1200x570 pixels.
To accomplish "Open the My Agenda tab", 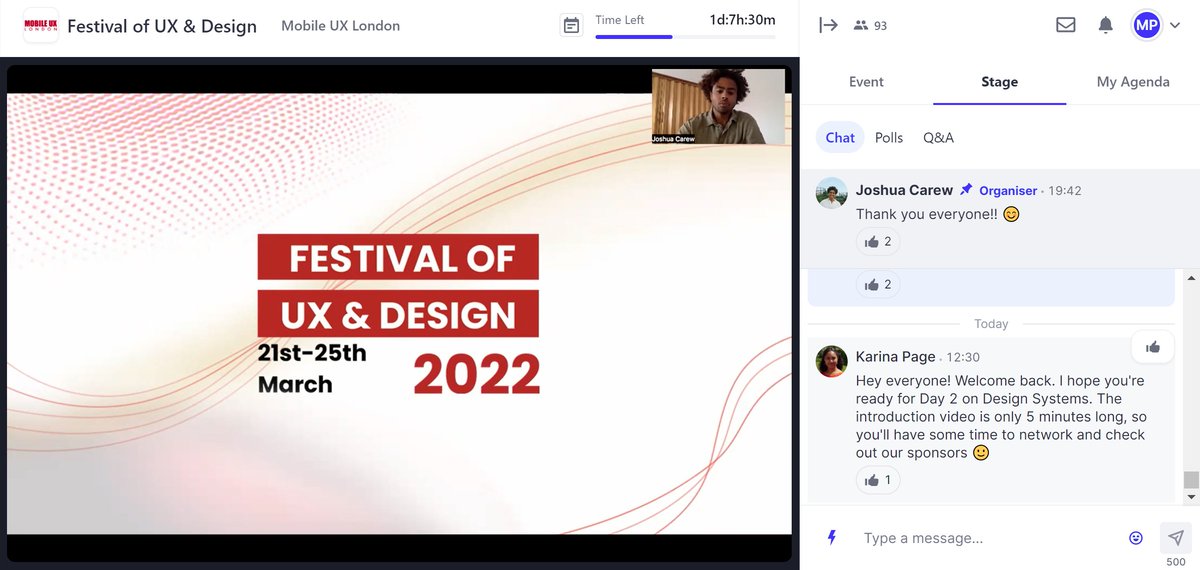I will [x=1133, y=82].
